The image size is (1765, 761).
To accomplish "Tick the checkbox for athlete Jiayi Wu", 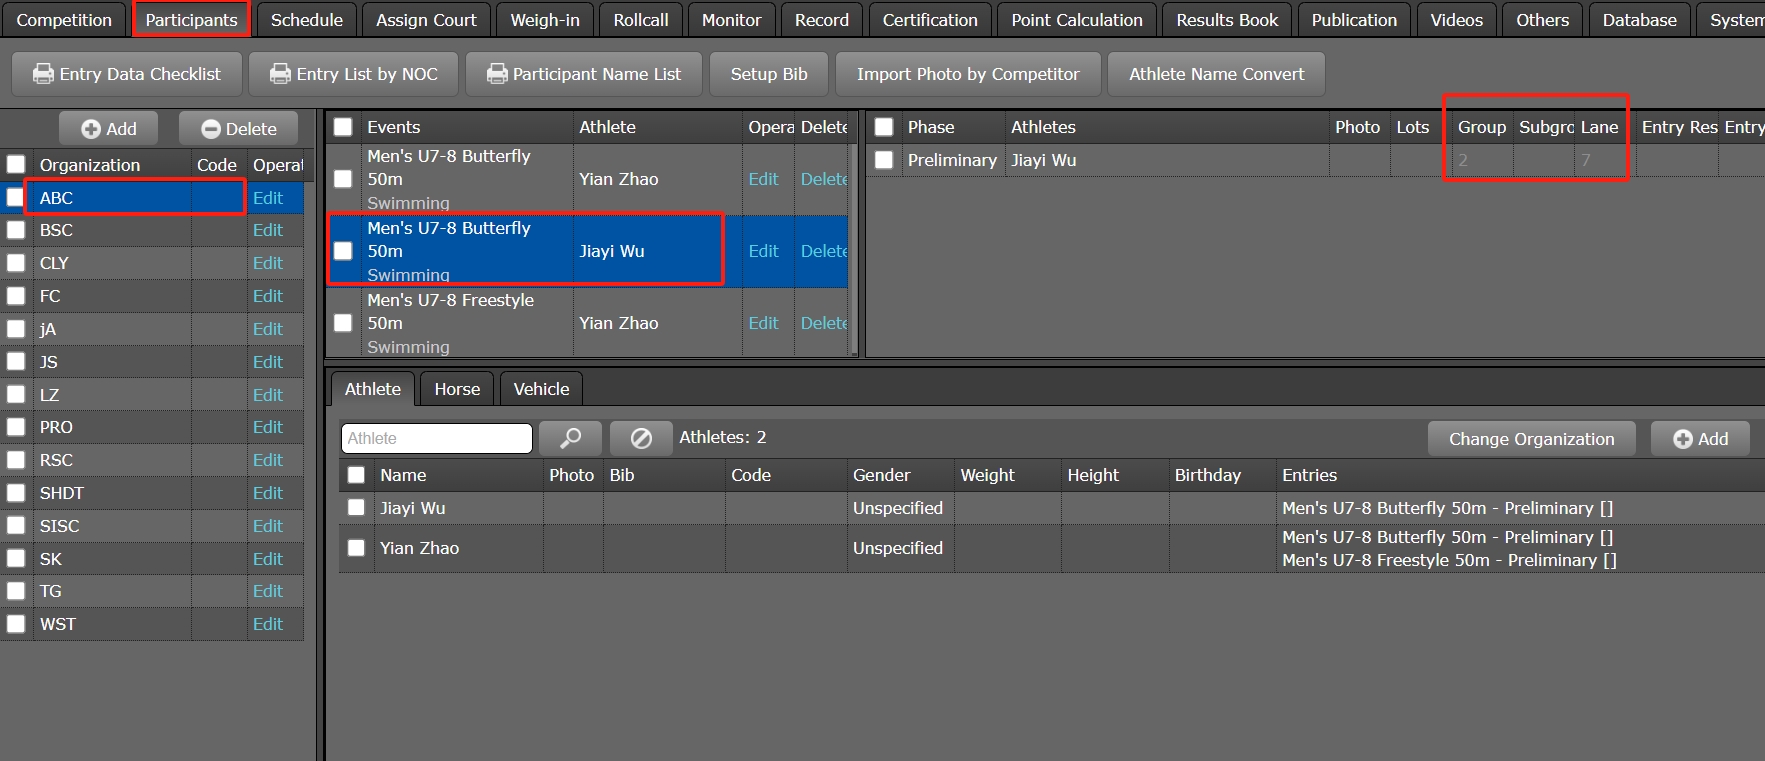I will (x=356, y=508).
